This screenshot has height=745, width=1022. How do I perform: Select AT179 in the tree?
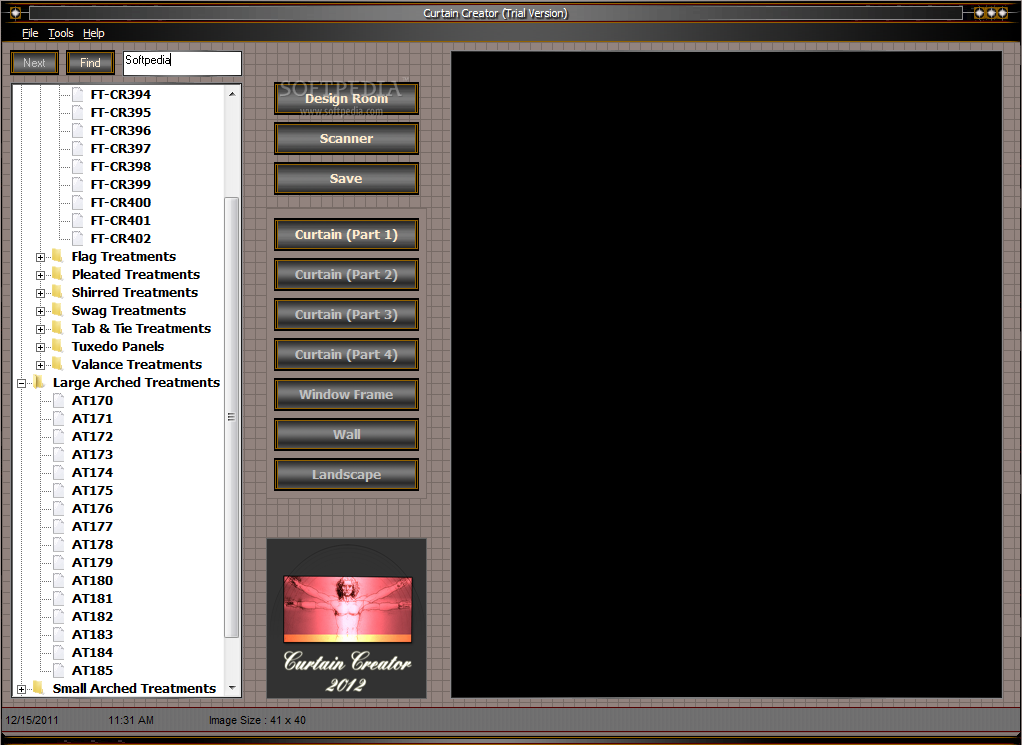point(92,562)
